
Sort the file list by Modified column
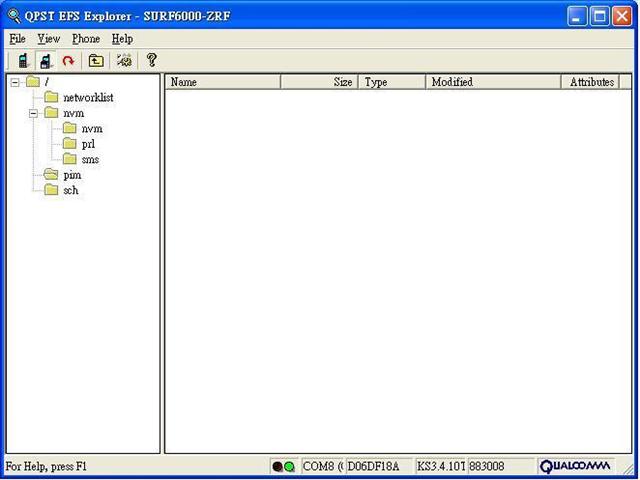coord(493,82)
